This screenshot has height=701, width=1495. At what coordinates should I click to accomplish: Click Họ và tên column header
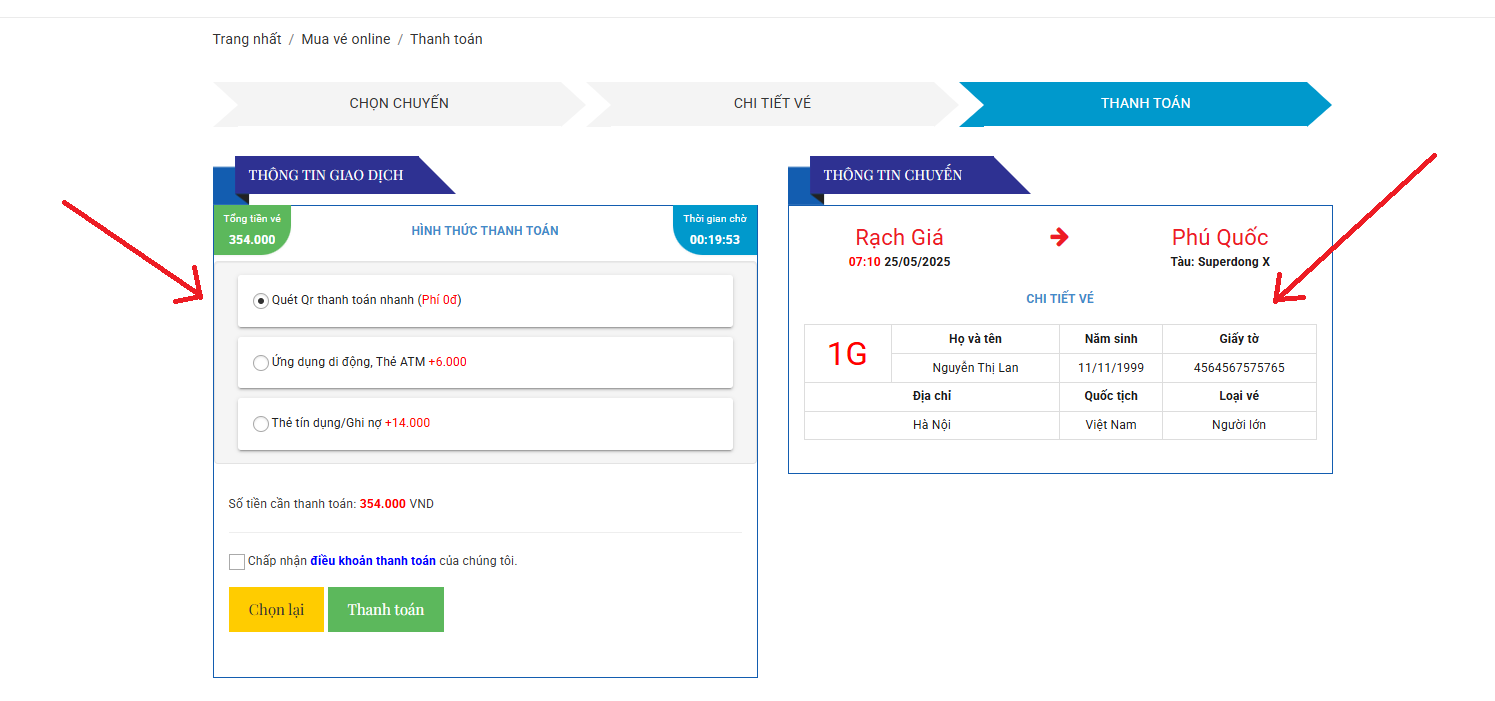pos(975,339)
